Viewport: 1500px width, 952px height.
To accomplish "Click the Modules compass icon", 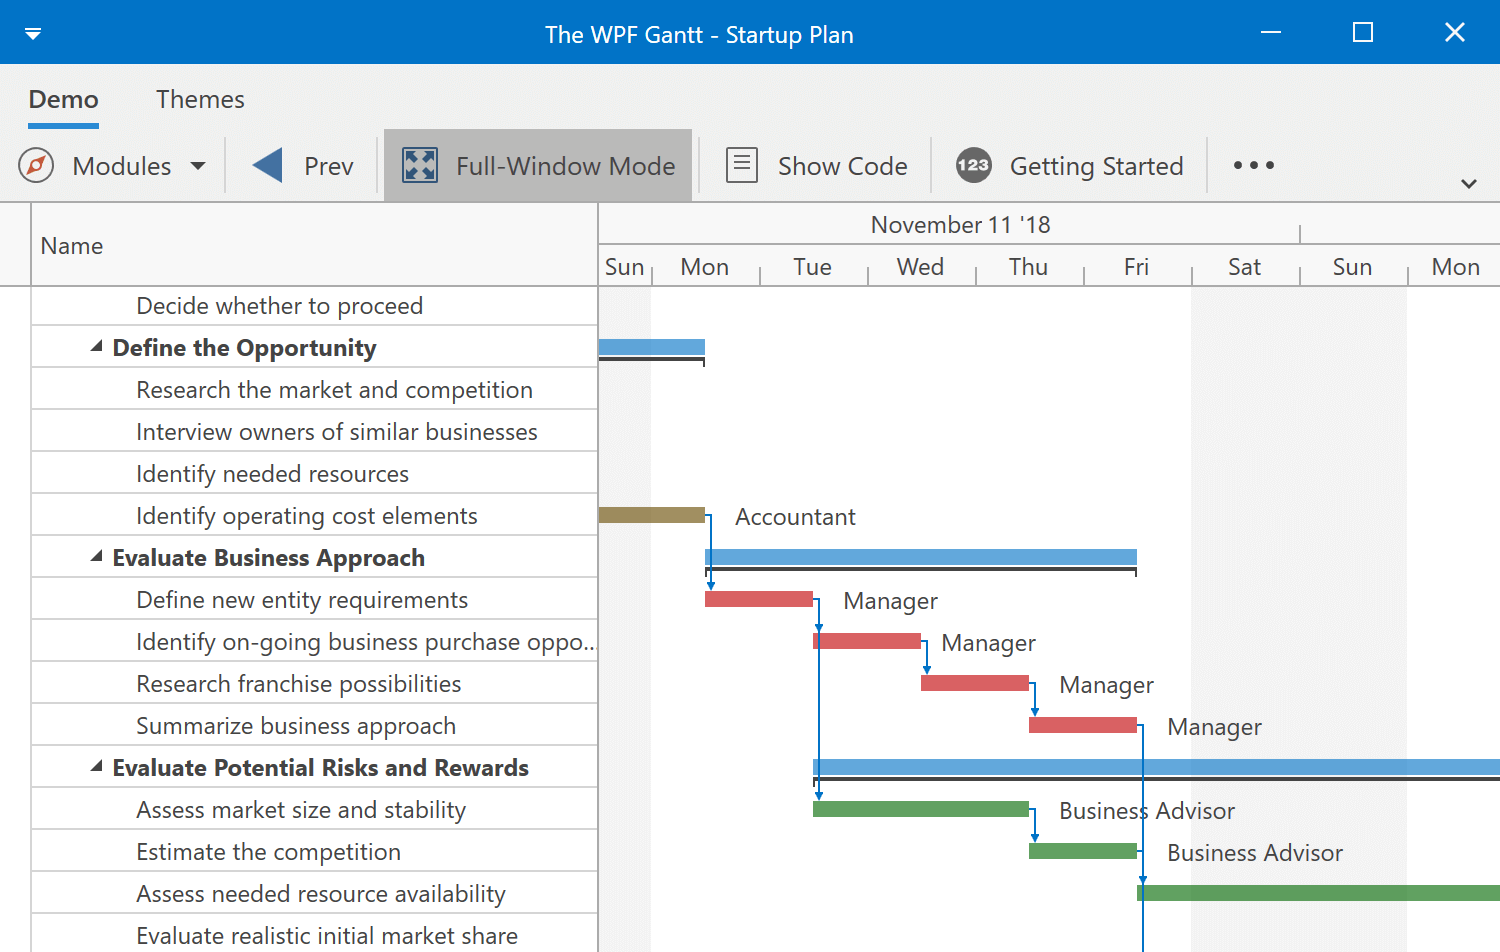I will point(35,165).
